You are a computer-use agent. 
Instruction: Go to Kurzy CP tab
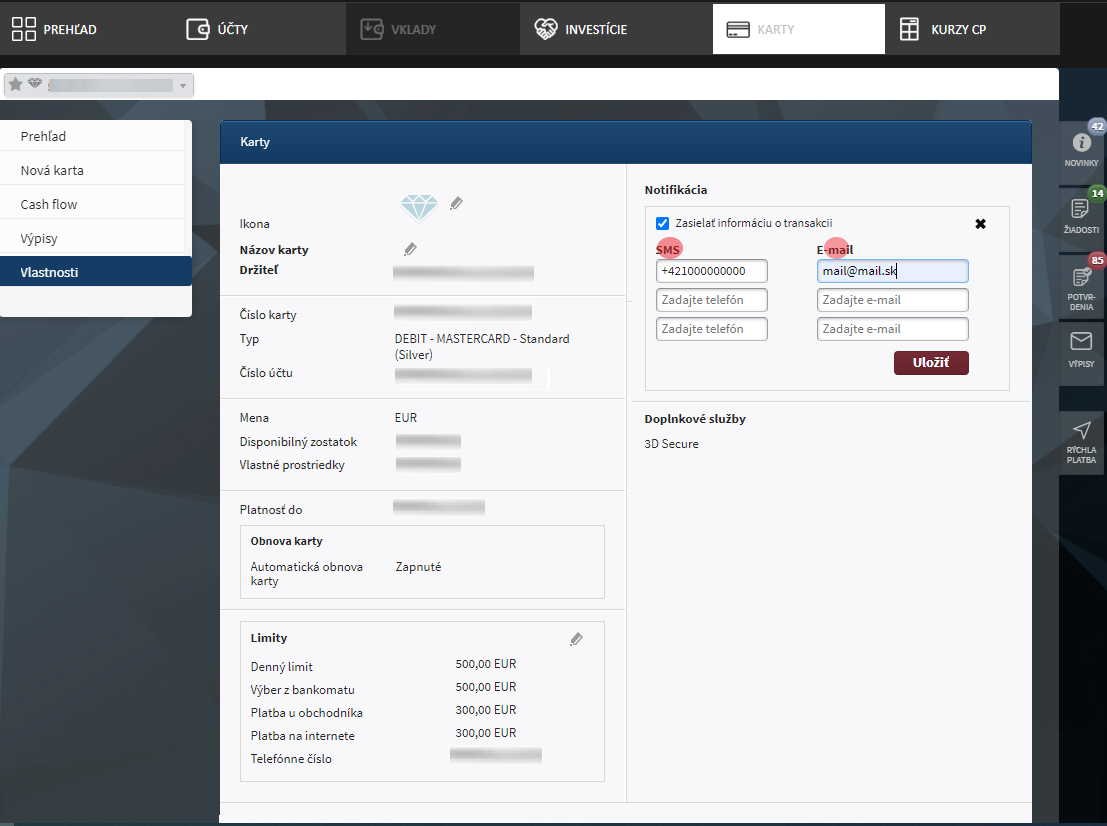942,29
